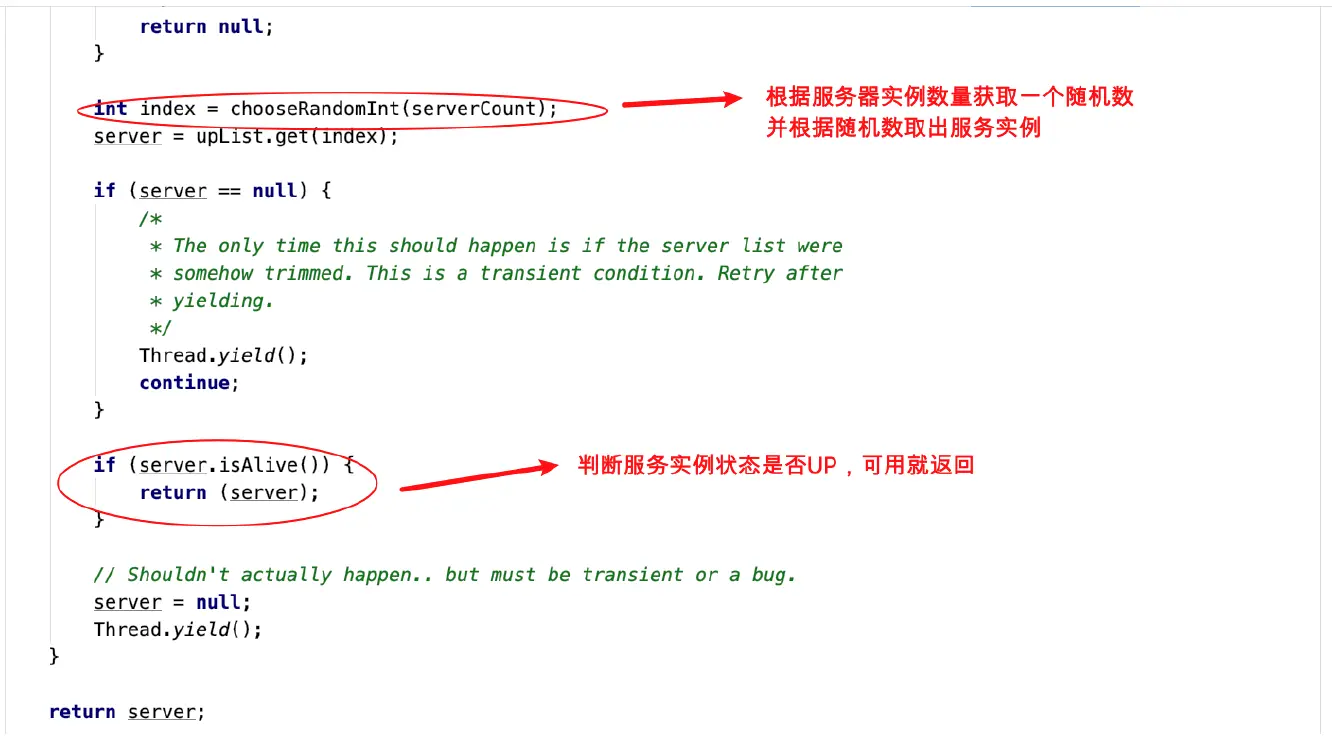The width and height of the screenshot is (1332, 736).
Task: Click the return null statement at top
Action: pos(206,27)
